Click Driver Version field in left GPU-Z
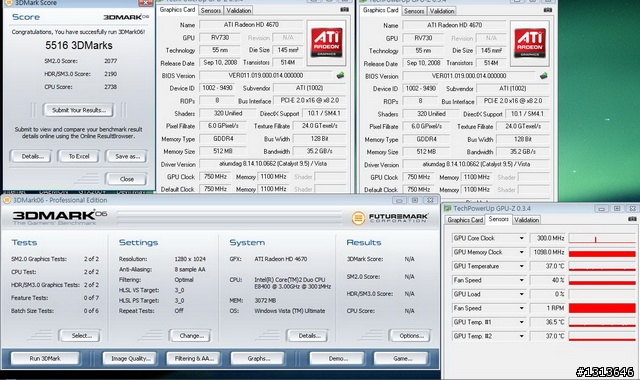This screenshot has width=640, height=380. [x=273, y=164]
